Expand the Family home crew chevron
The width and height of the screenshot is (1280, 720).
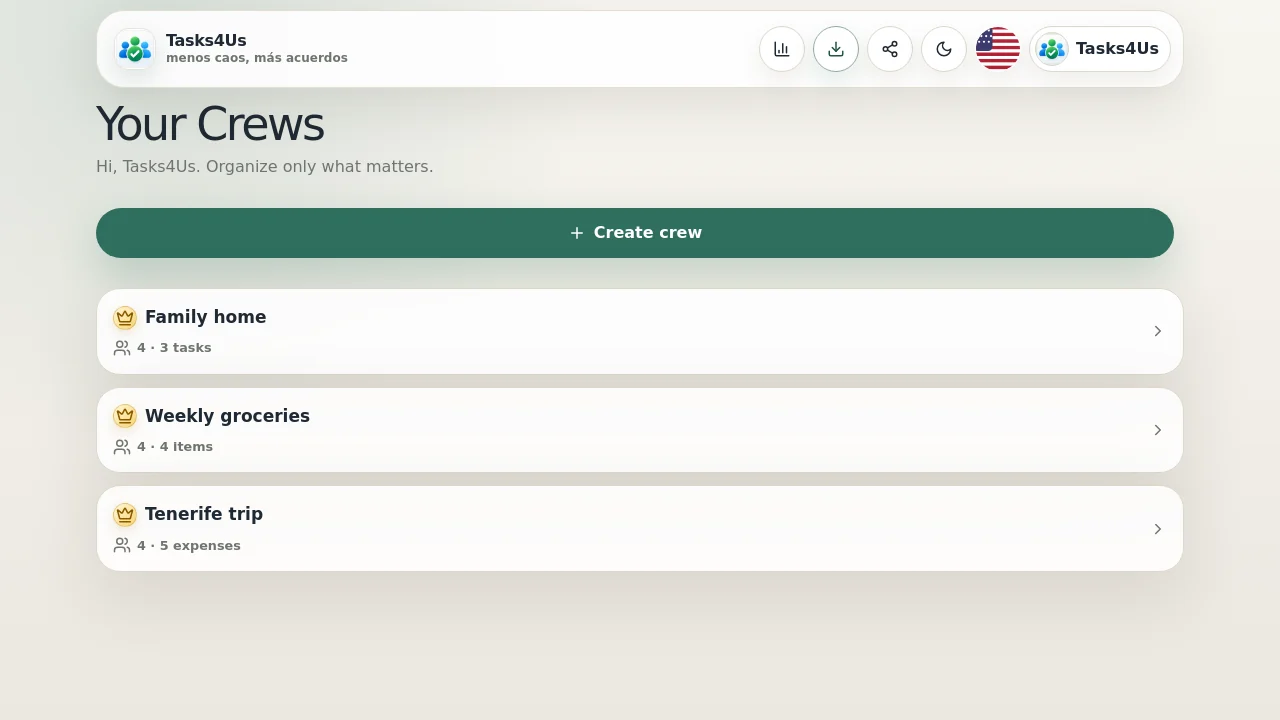(1158, 331)
